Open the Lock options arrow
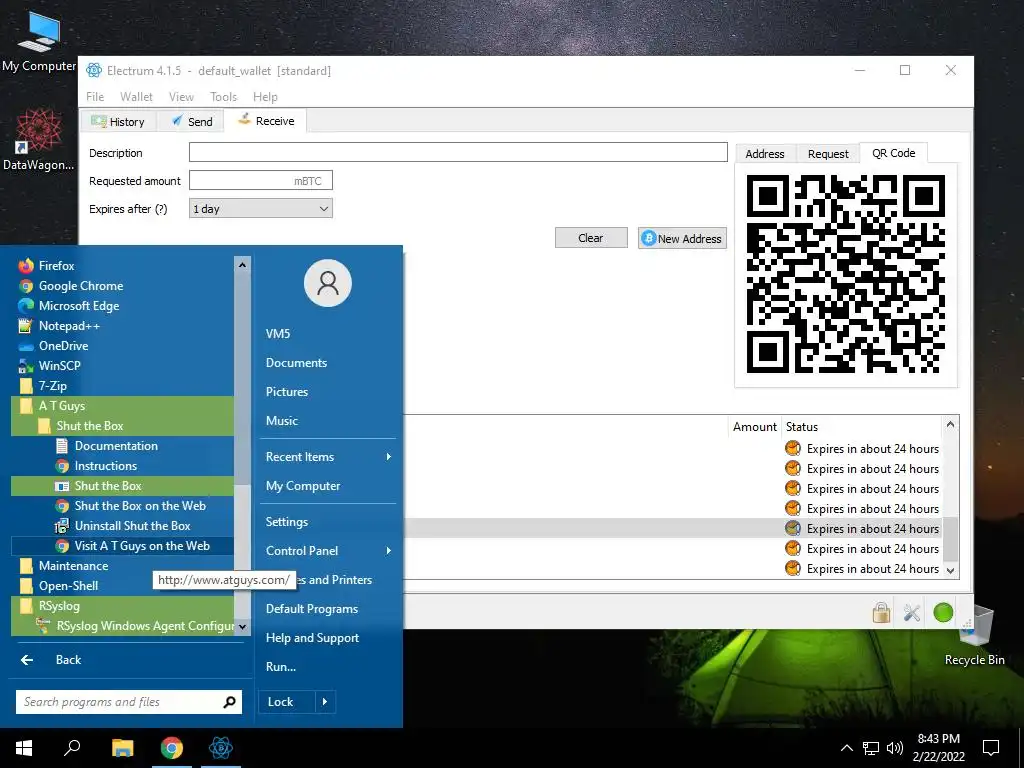This screenshot has width=1024, height=768. (x=325, y=702)
